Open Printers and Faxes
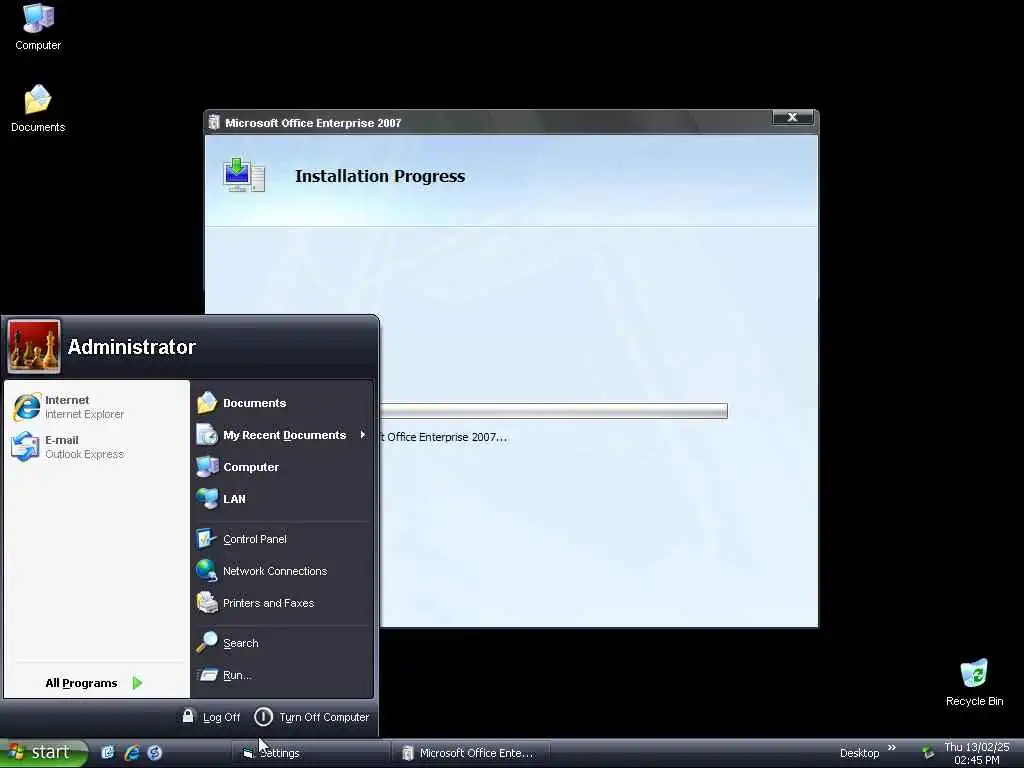 tap(282, 603)
